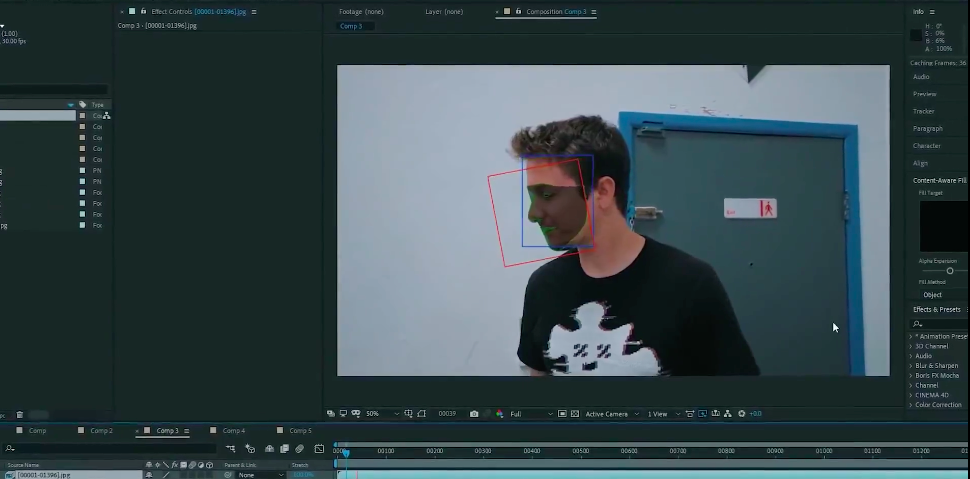
Task: Expand the Blur & Sharpen effects category
Action: coord(936,366)
